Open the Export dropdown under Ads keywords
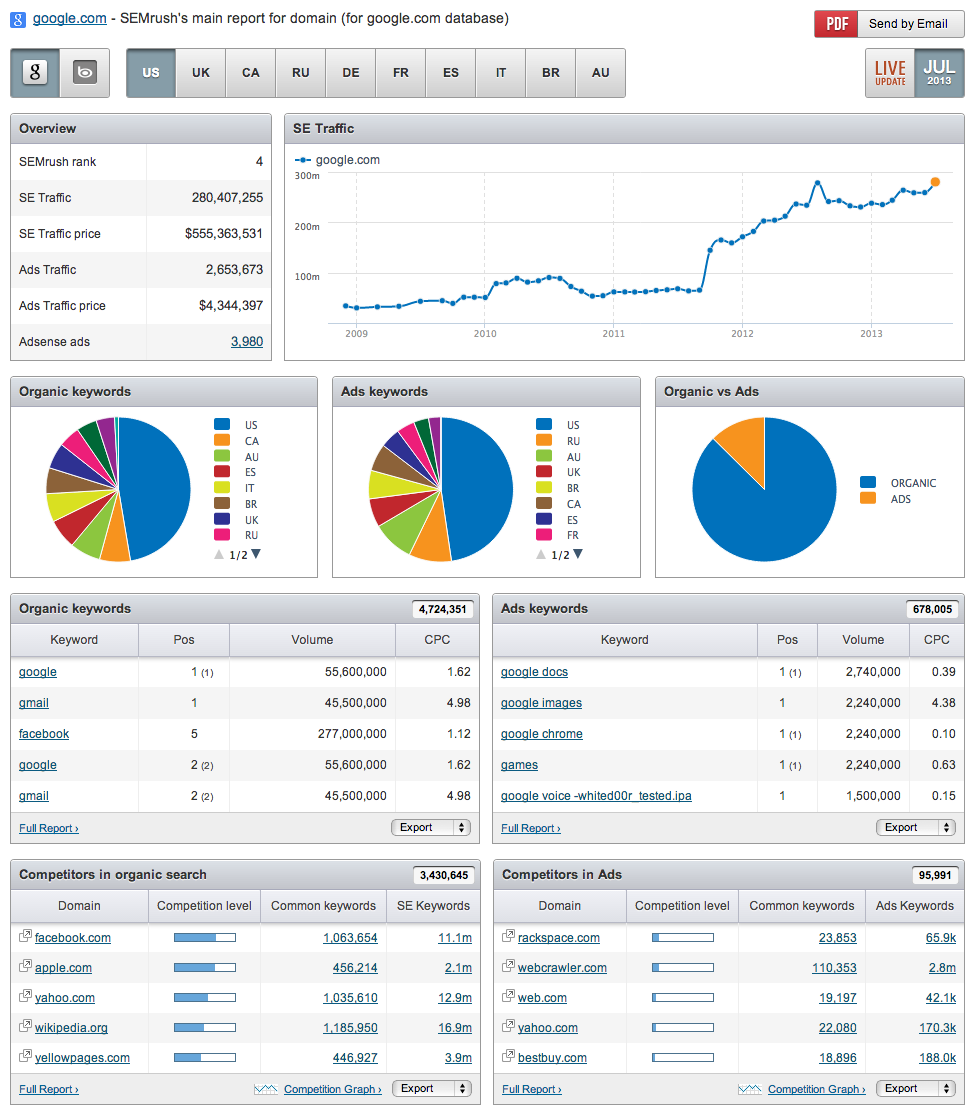The height and width of the screenshot is (1115, 973). click(915, 827)
